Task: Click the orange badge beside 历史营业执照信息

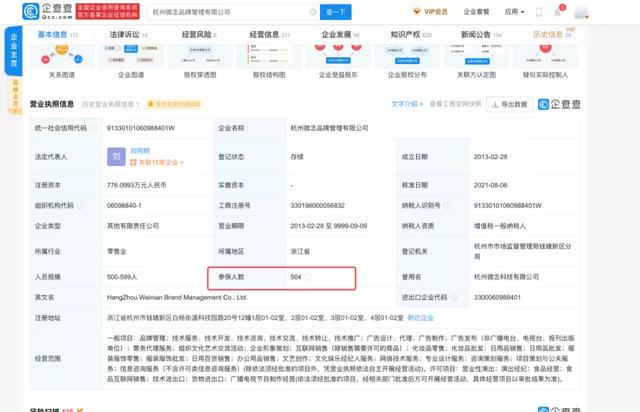Action: tap(174, 105)
